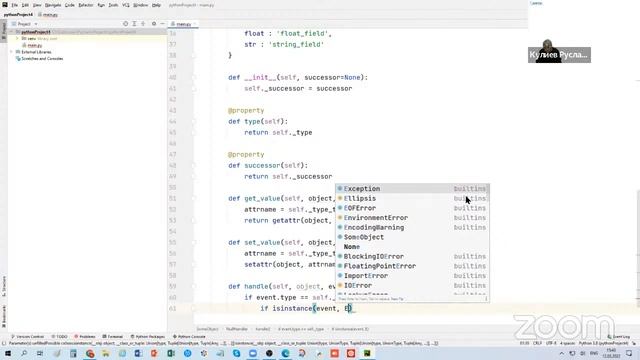Show hidden system tray icons
This screenshot has width=640, height=360.
(562, 353)
